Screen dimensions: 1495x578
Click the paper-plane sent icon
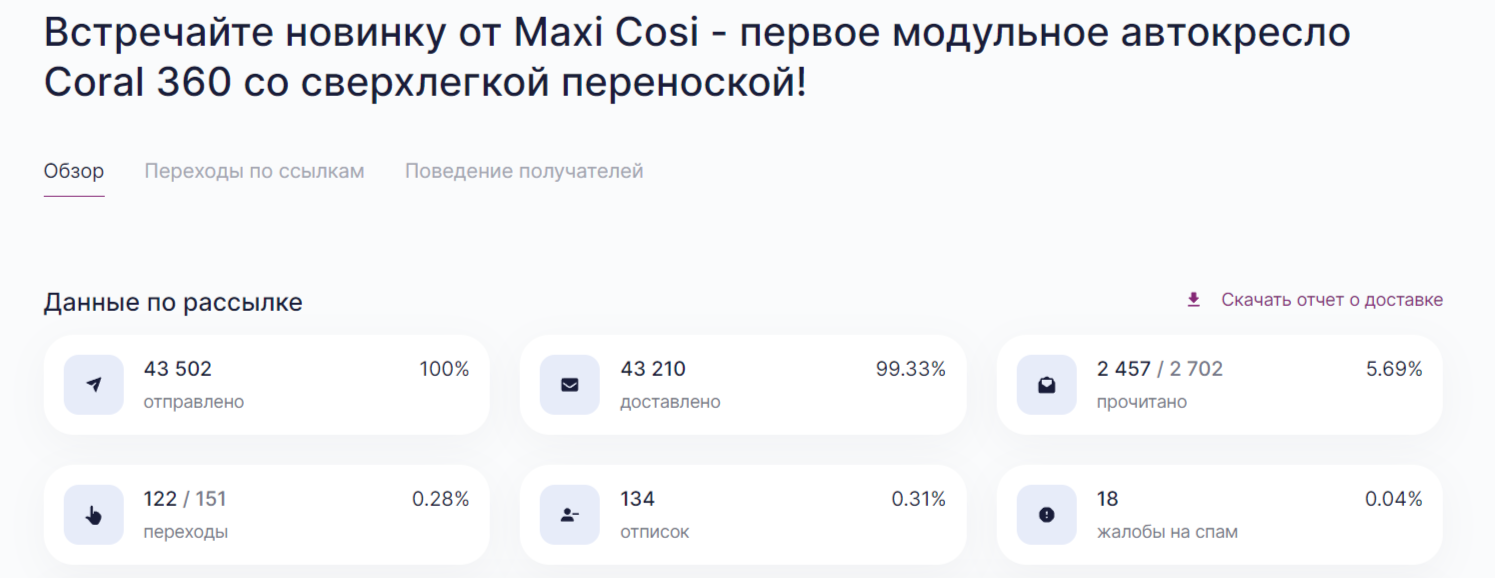coord(93,385)
